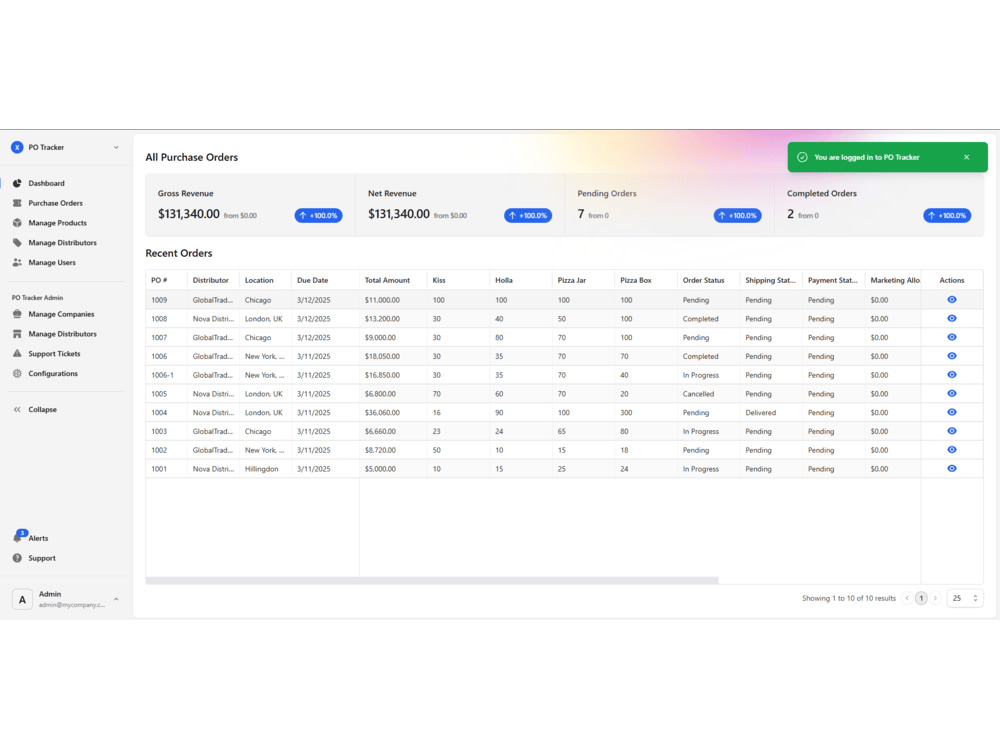Go to page 1 in pagination

pos(921,597)
